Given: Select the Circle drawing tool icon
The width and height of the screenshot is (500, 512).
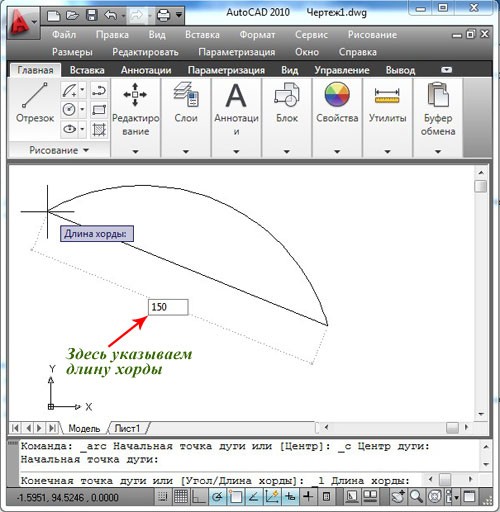Looking at the screenshot, I should coord(69,109).
